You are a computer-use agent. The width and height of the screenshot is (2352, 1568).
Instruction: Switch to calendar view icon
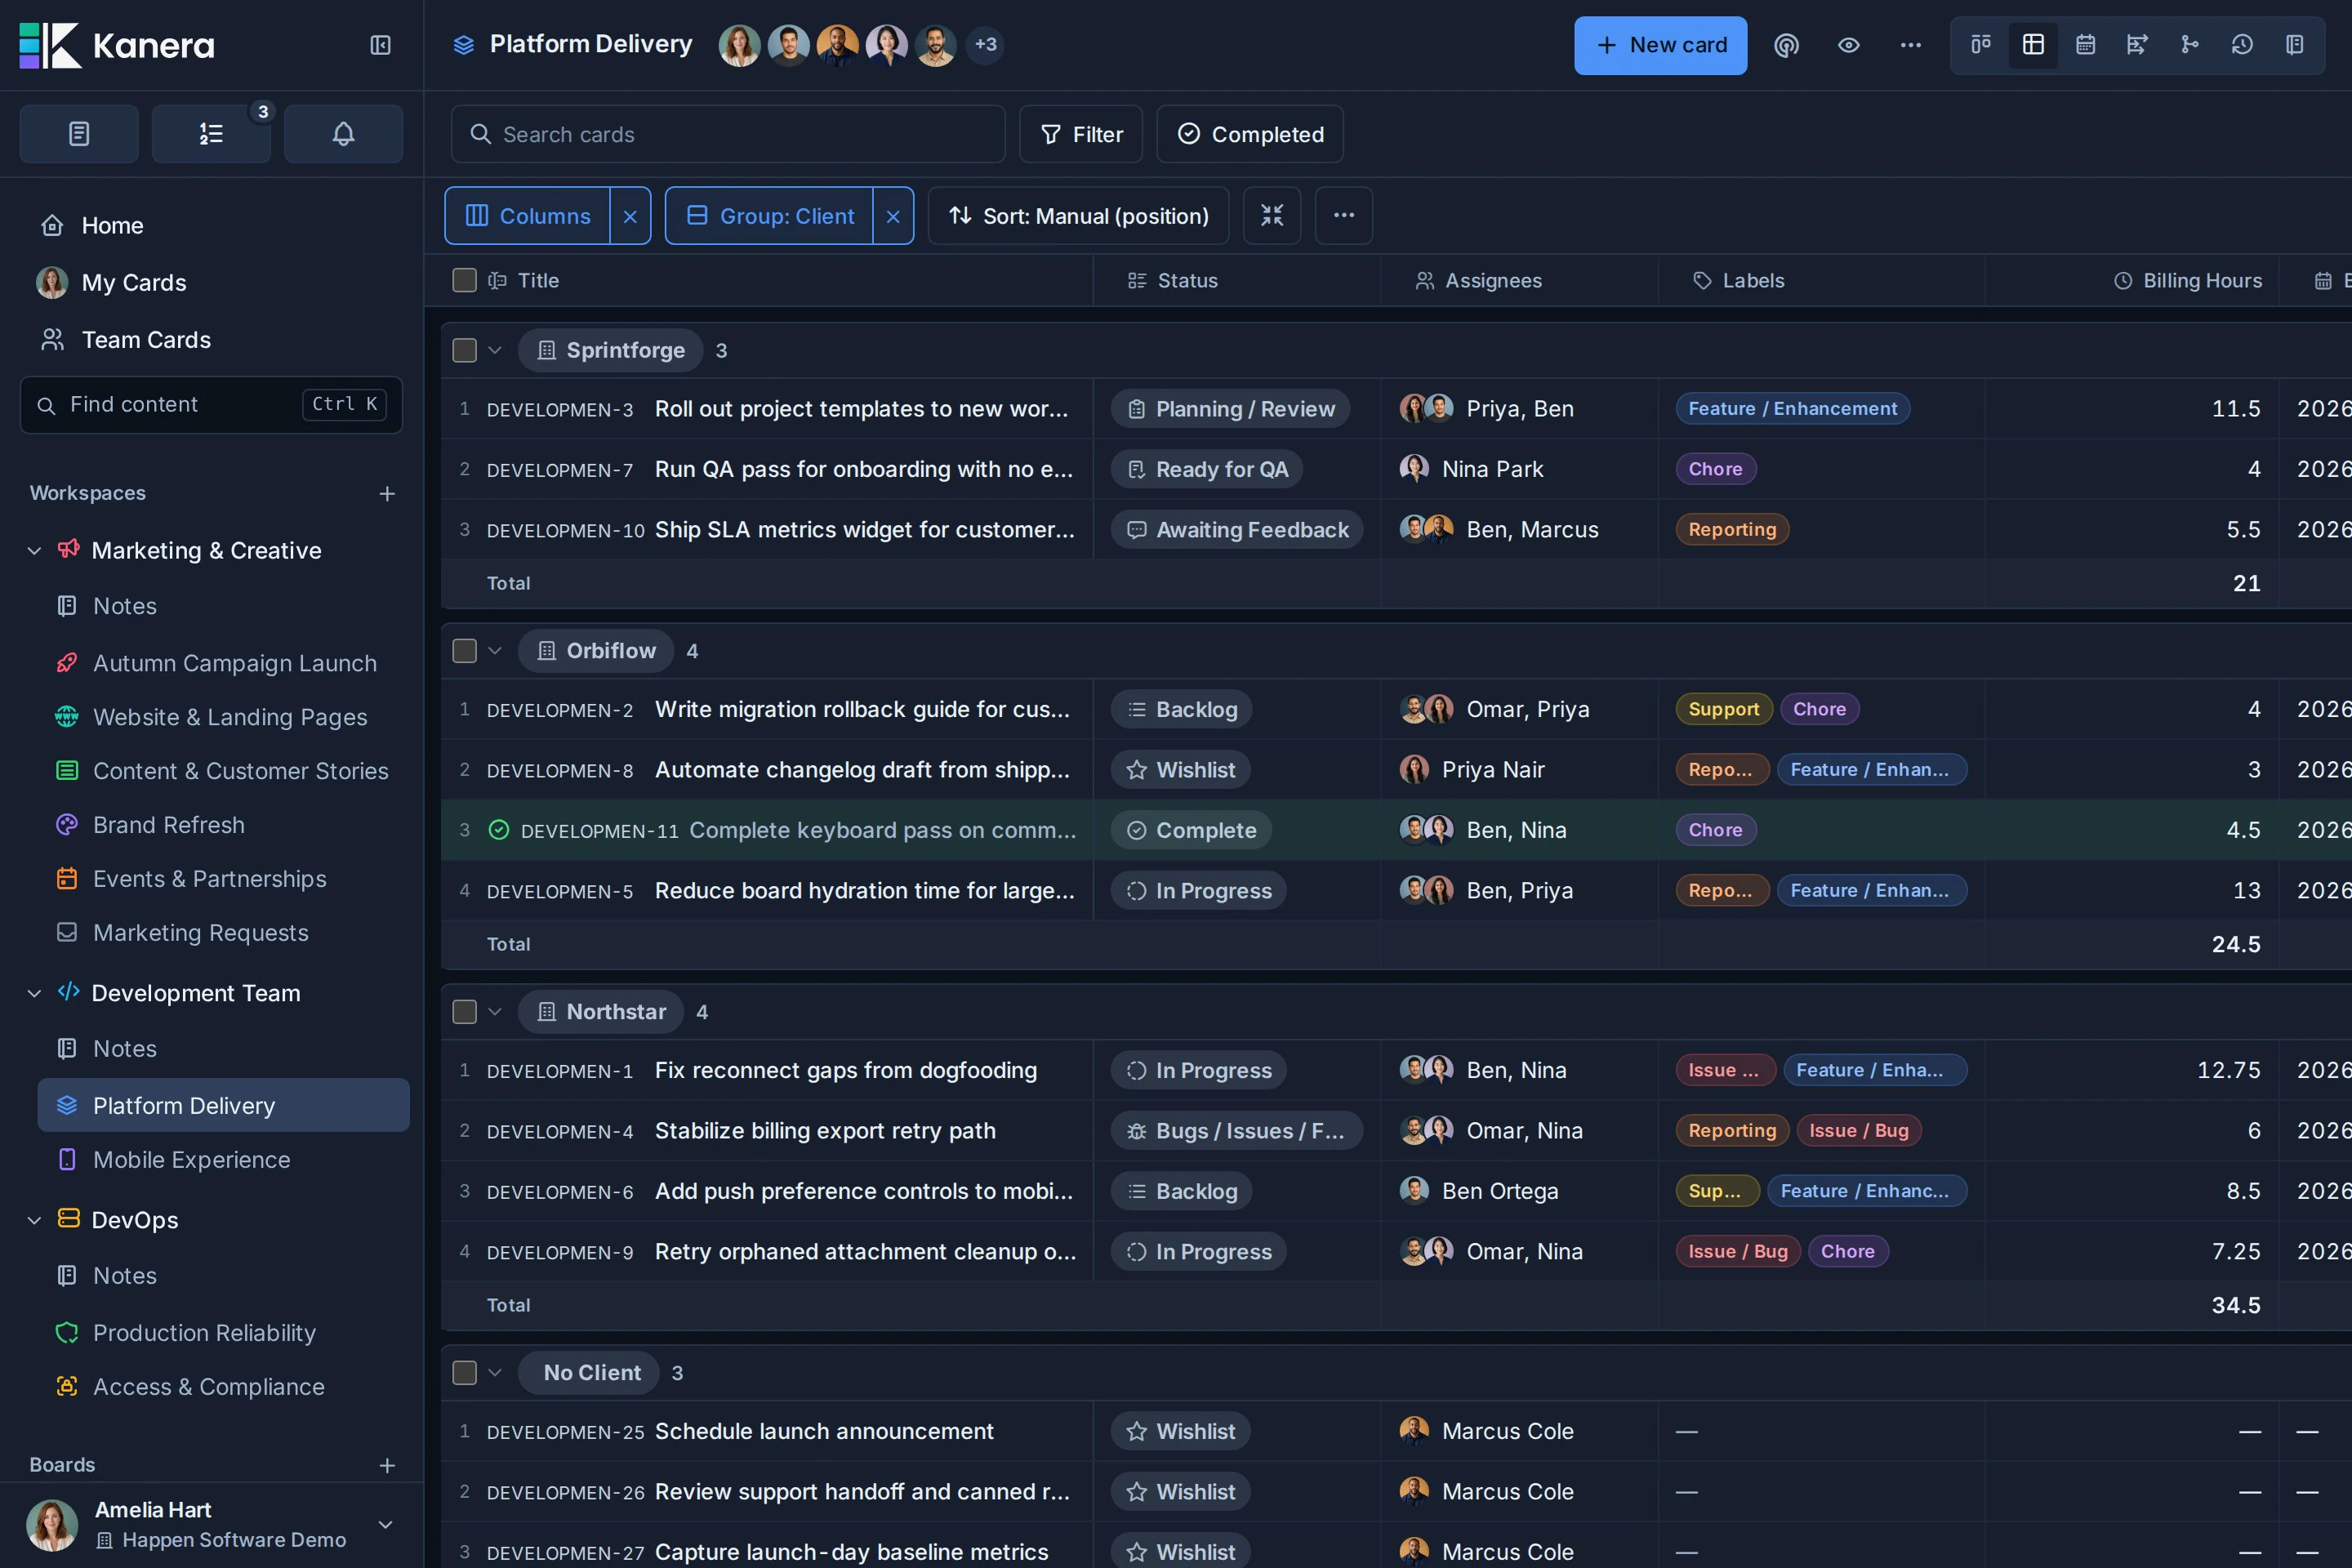tap(2085, 45)
